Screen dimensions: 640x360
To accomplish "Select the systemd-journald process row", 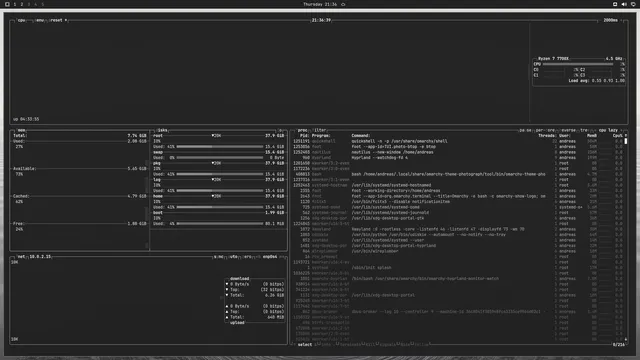I will pyautogui.click(x=458, y=213).
